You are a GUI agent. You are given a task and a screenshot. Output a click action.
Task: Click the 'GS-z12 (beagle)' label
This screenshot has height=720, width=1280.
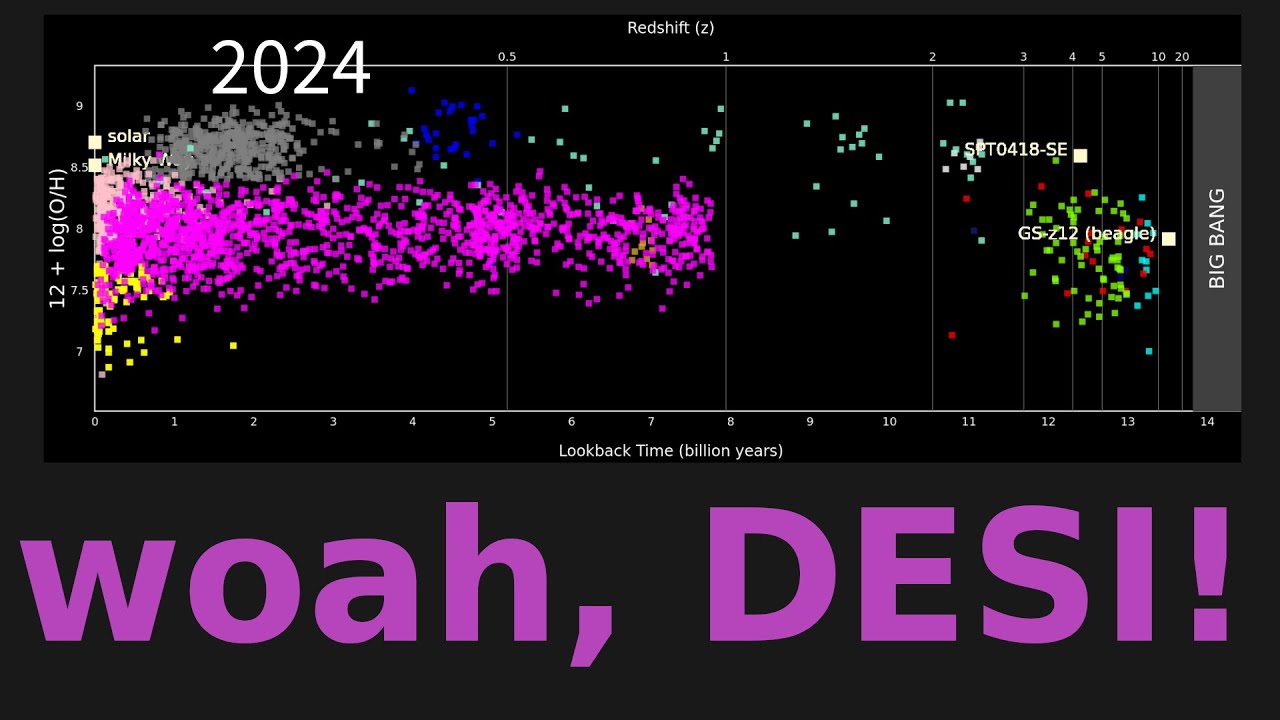(1087, 234)
